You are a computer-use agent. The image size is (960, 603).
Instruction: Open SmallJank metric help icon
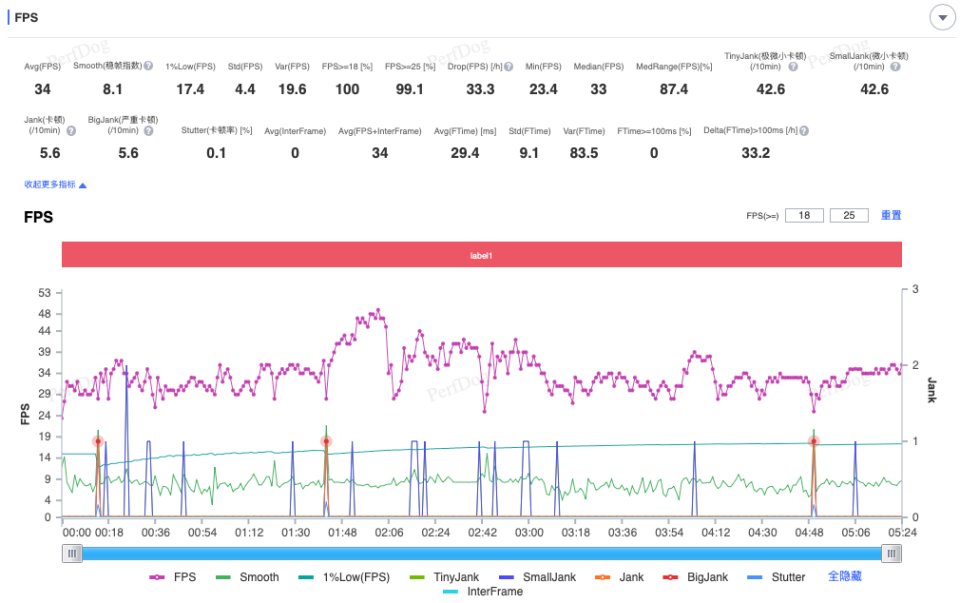coord(895,67)
